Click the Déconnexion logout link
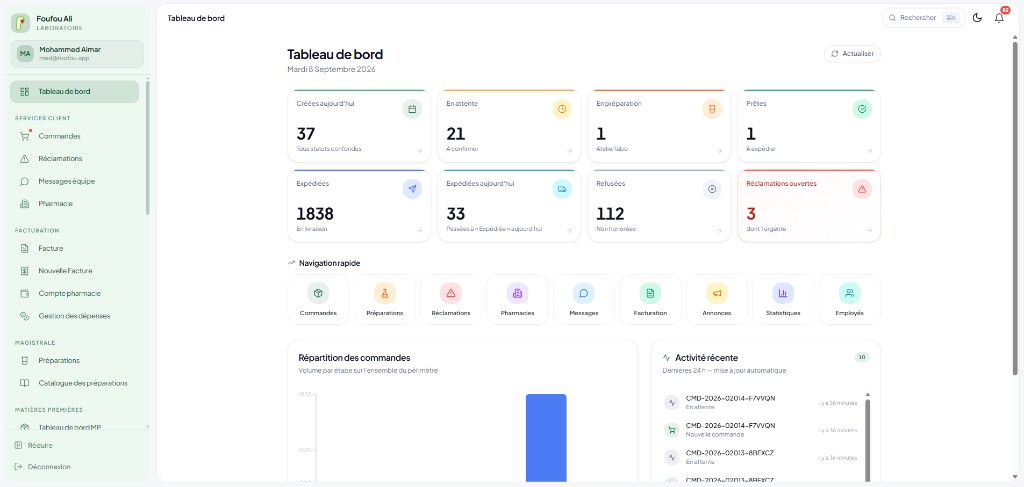 [42, 467]
